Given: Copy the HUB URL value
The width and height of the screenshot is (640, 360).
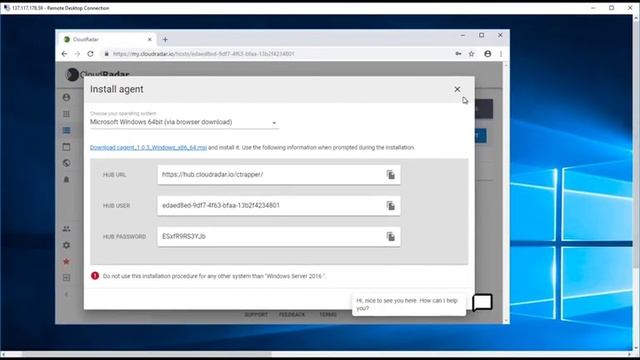Looking at the screenshot, I should point(391,175).
